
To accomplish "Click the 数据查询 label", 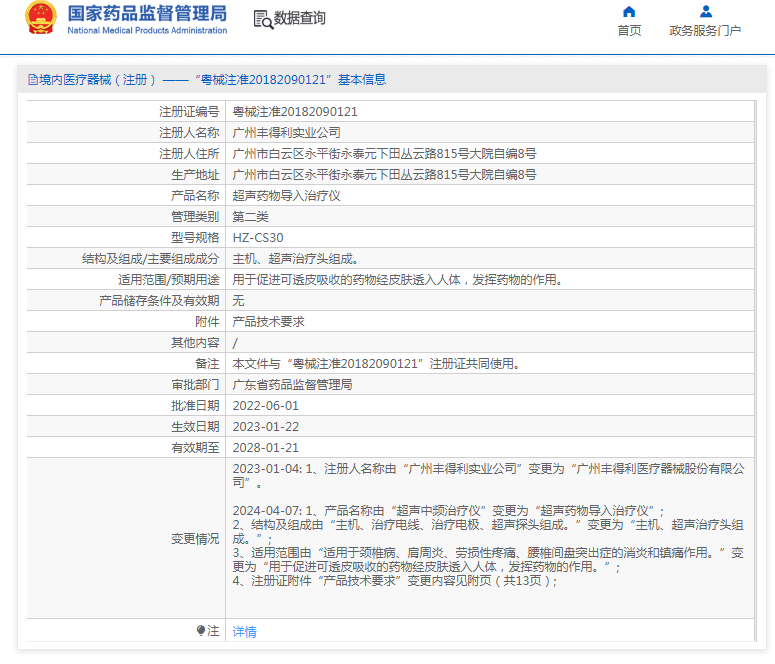I will coord(300,18).
